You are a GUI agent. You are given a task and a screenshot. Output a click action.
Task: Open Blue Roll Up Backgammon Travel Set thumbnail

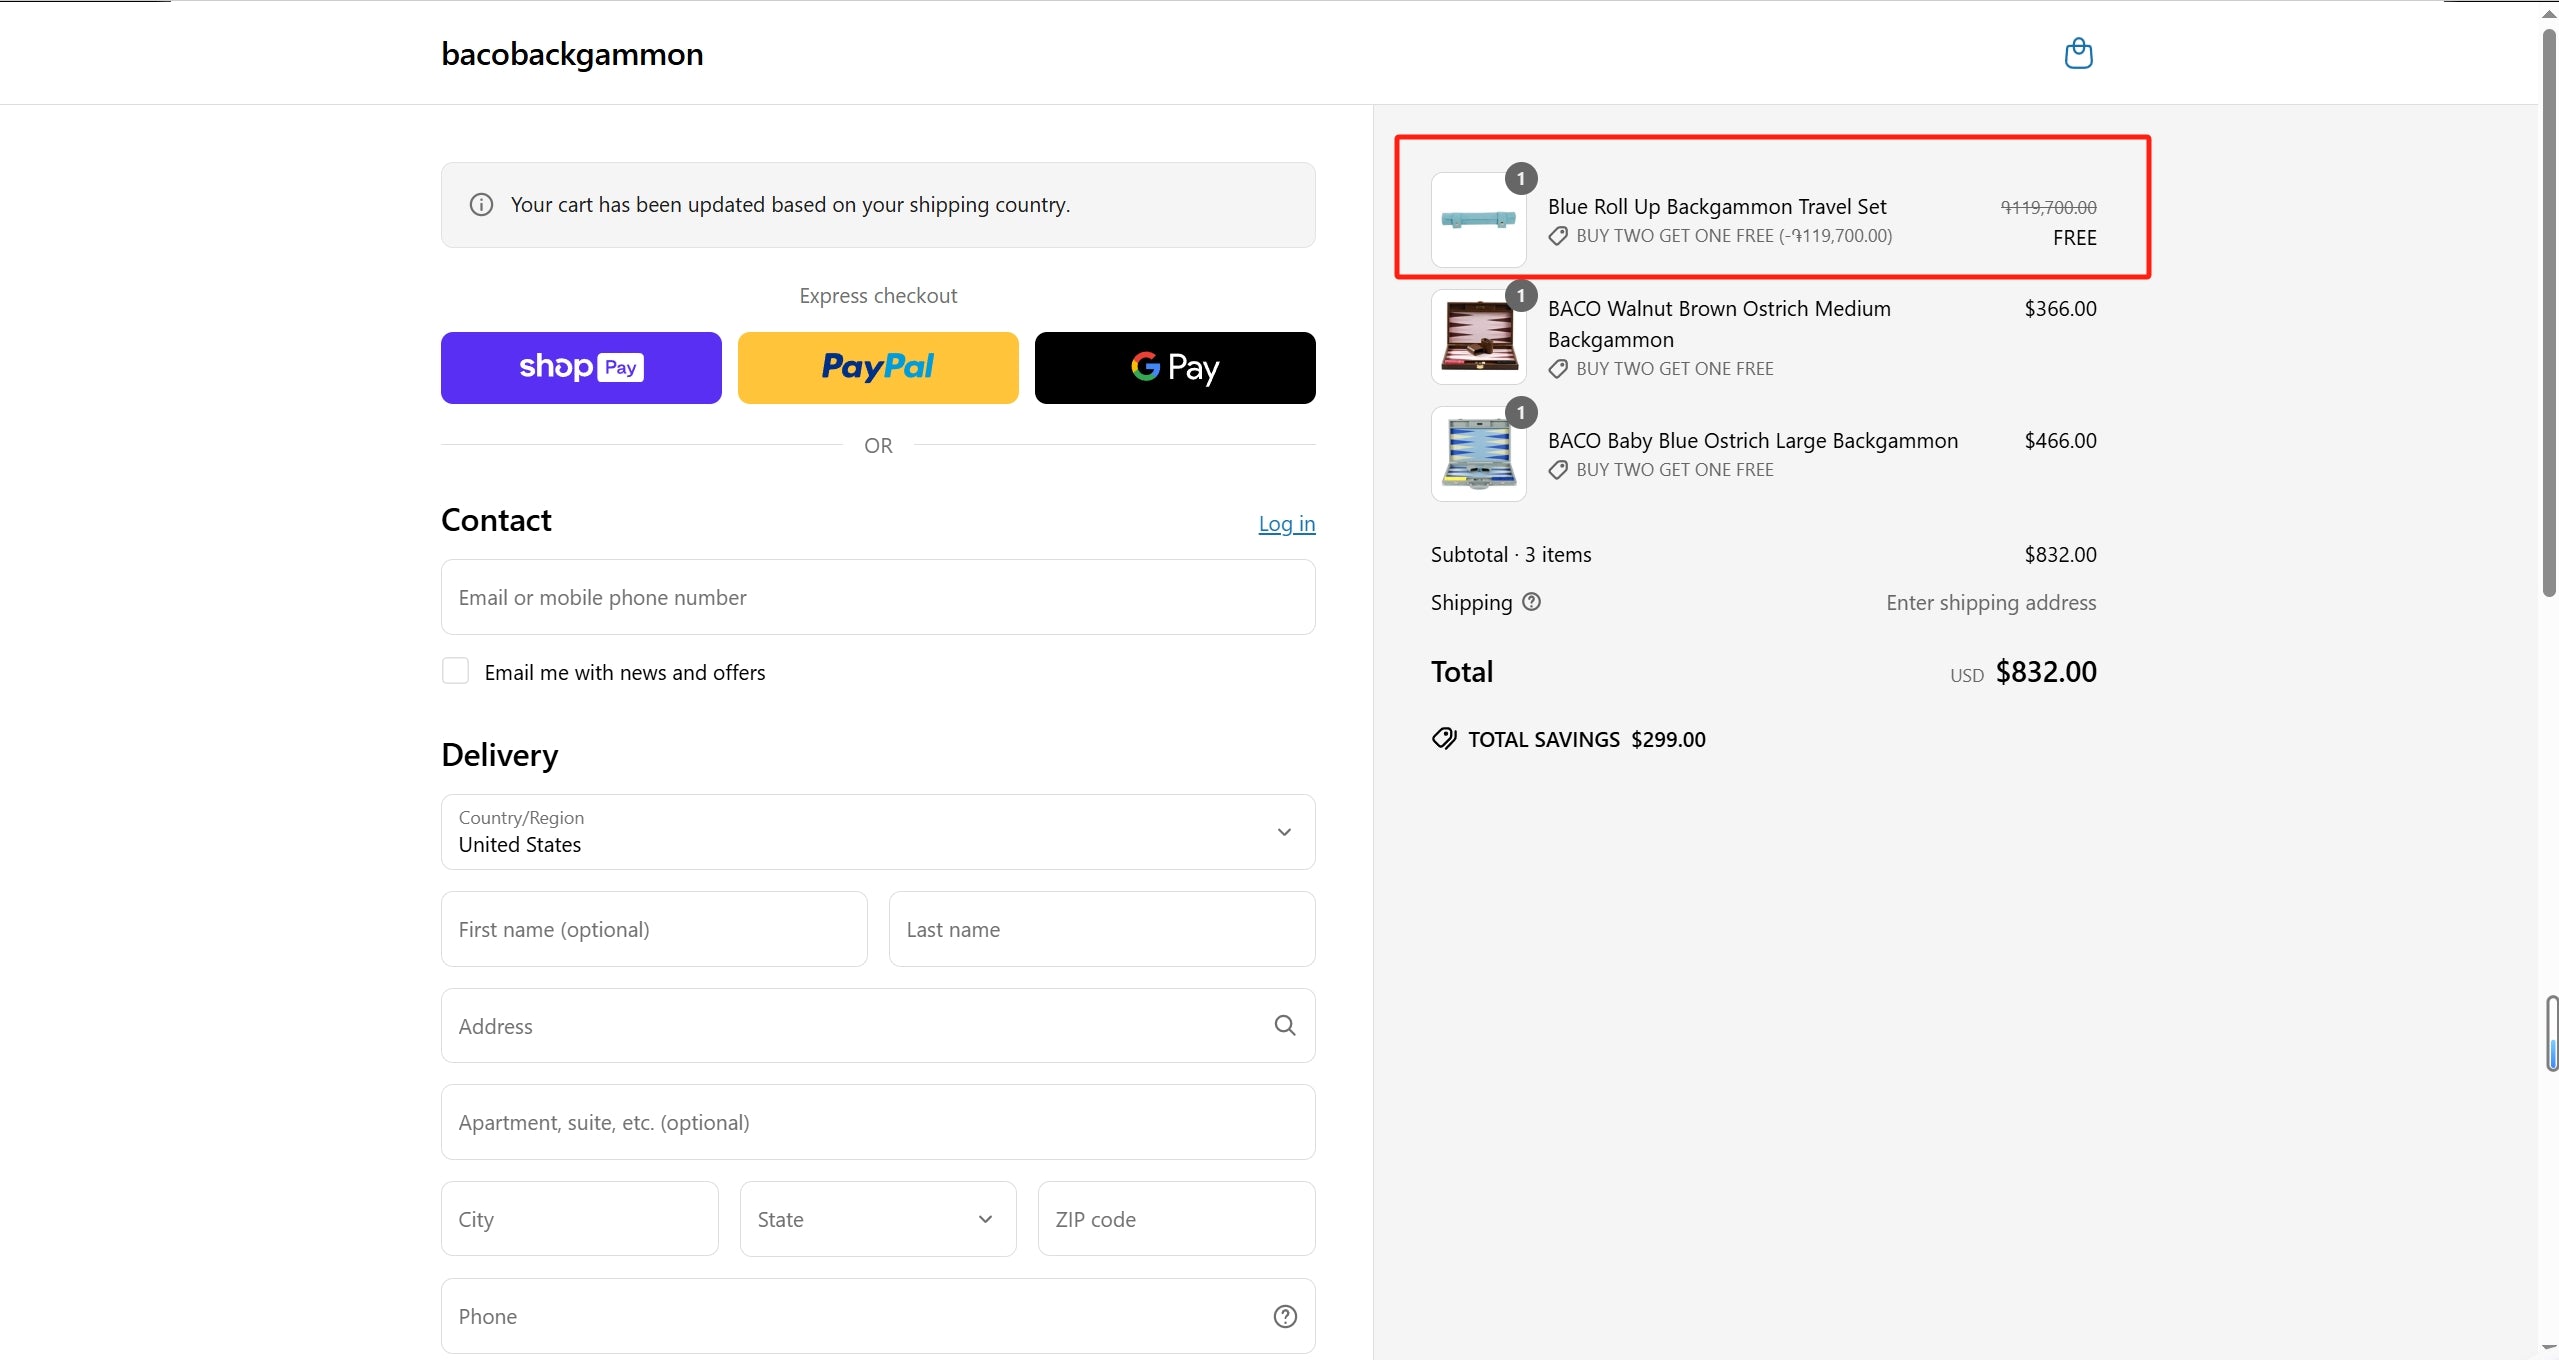tap(1478, 220)
